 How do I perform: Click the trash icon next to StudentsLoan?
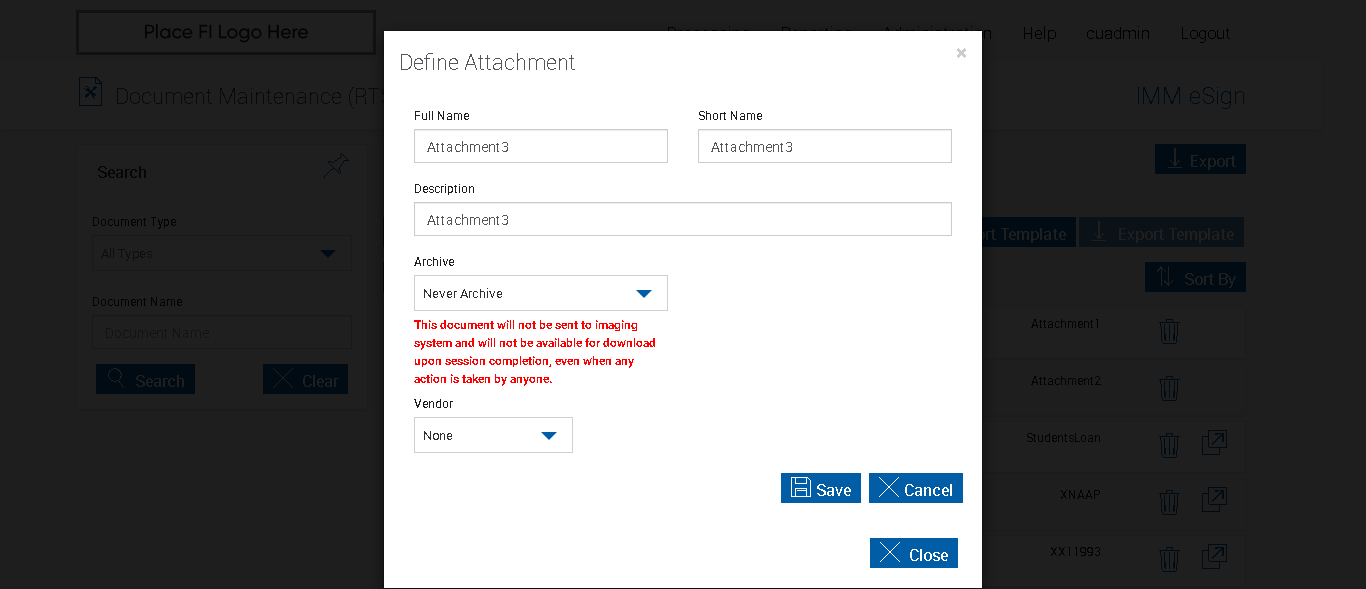1169,445
